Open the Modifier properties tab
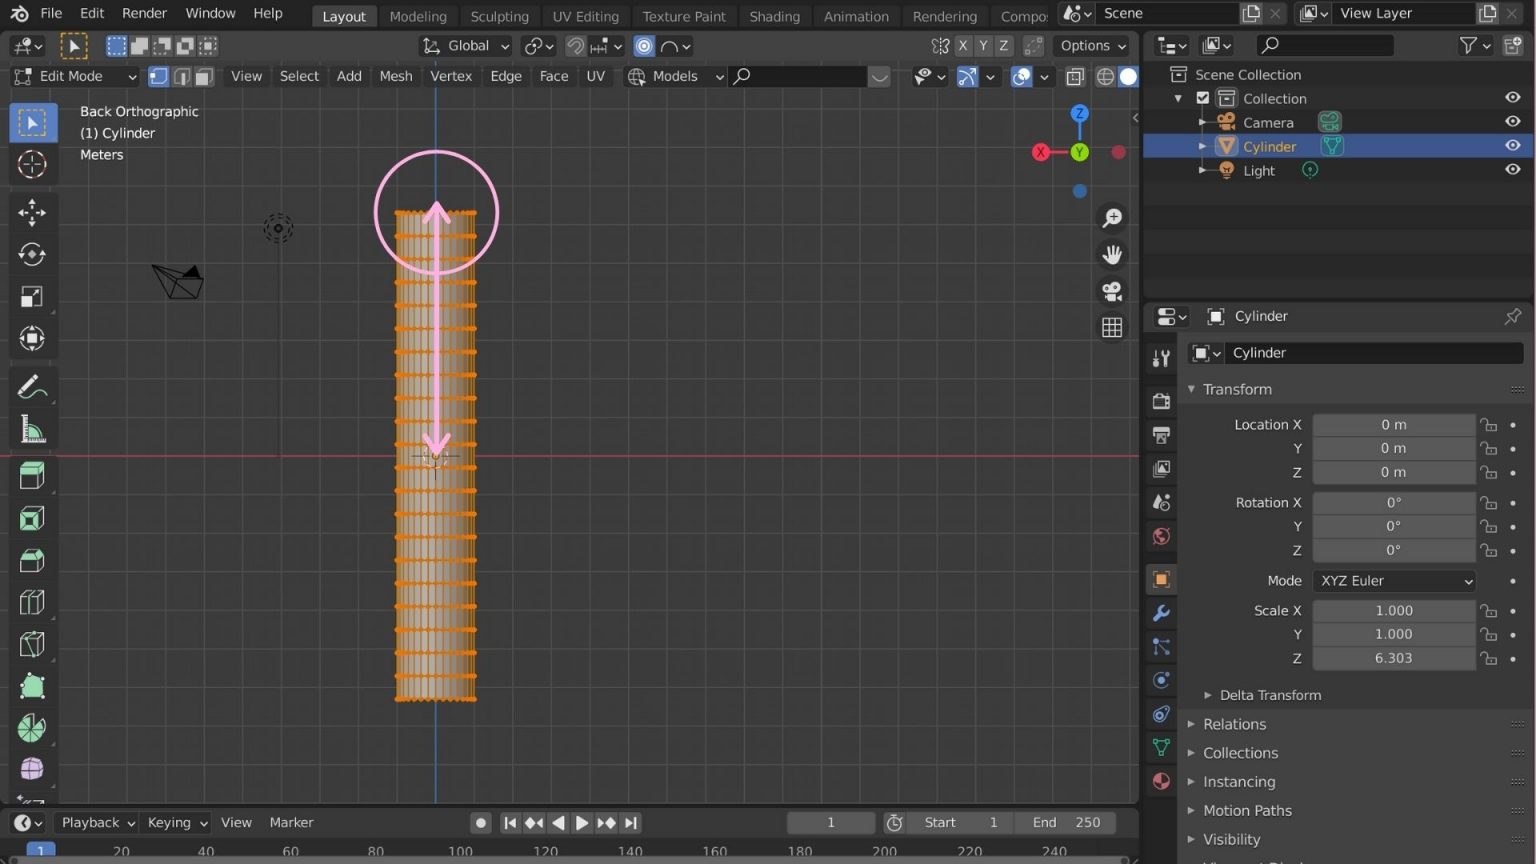 (x=1160, y=612)
